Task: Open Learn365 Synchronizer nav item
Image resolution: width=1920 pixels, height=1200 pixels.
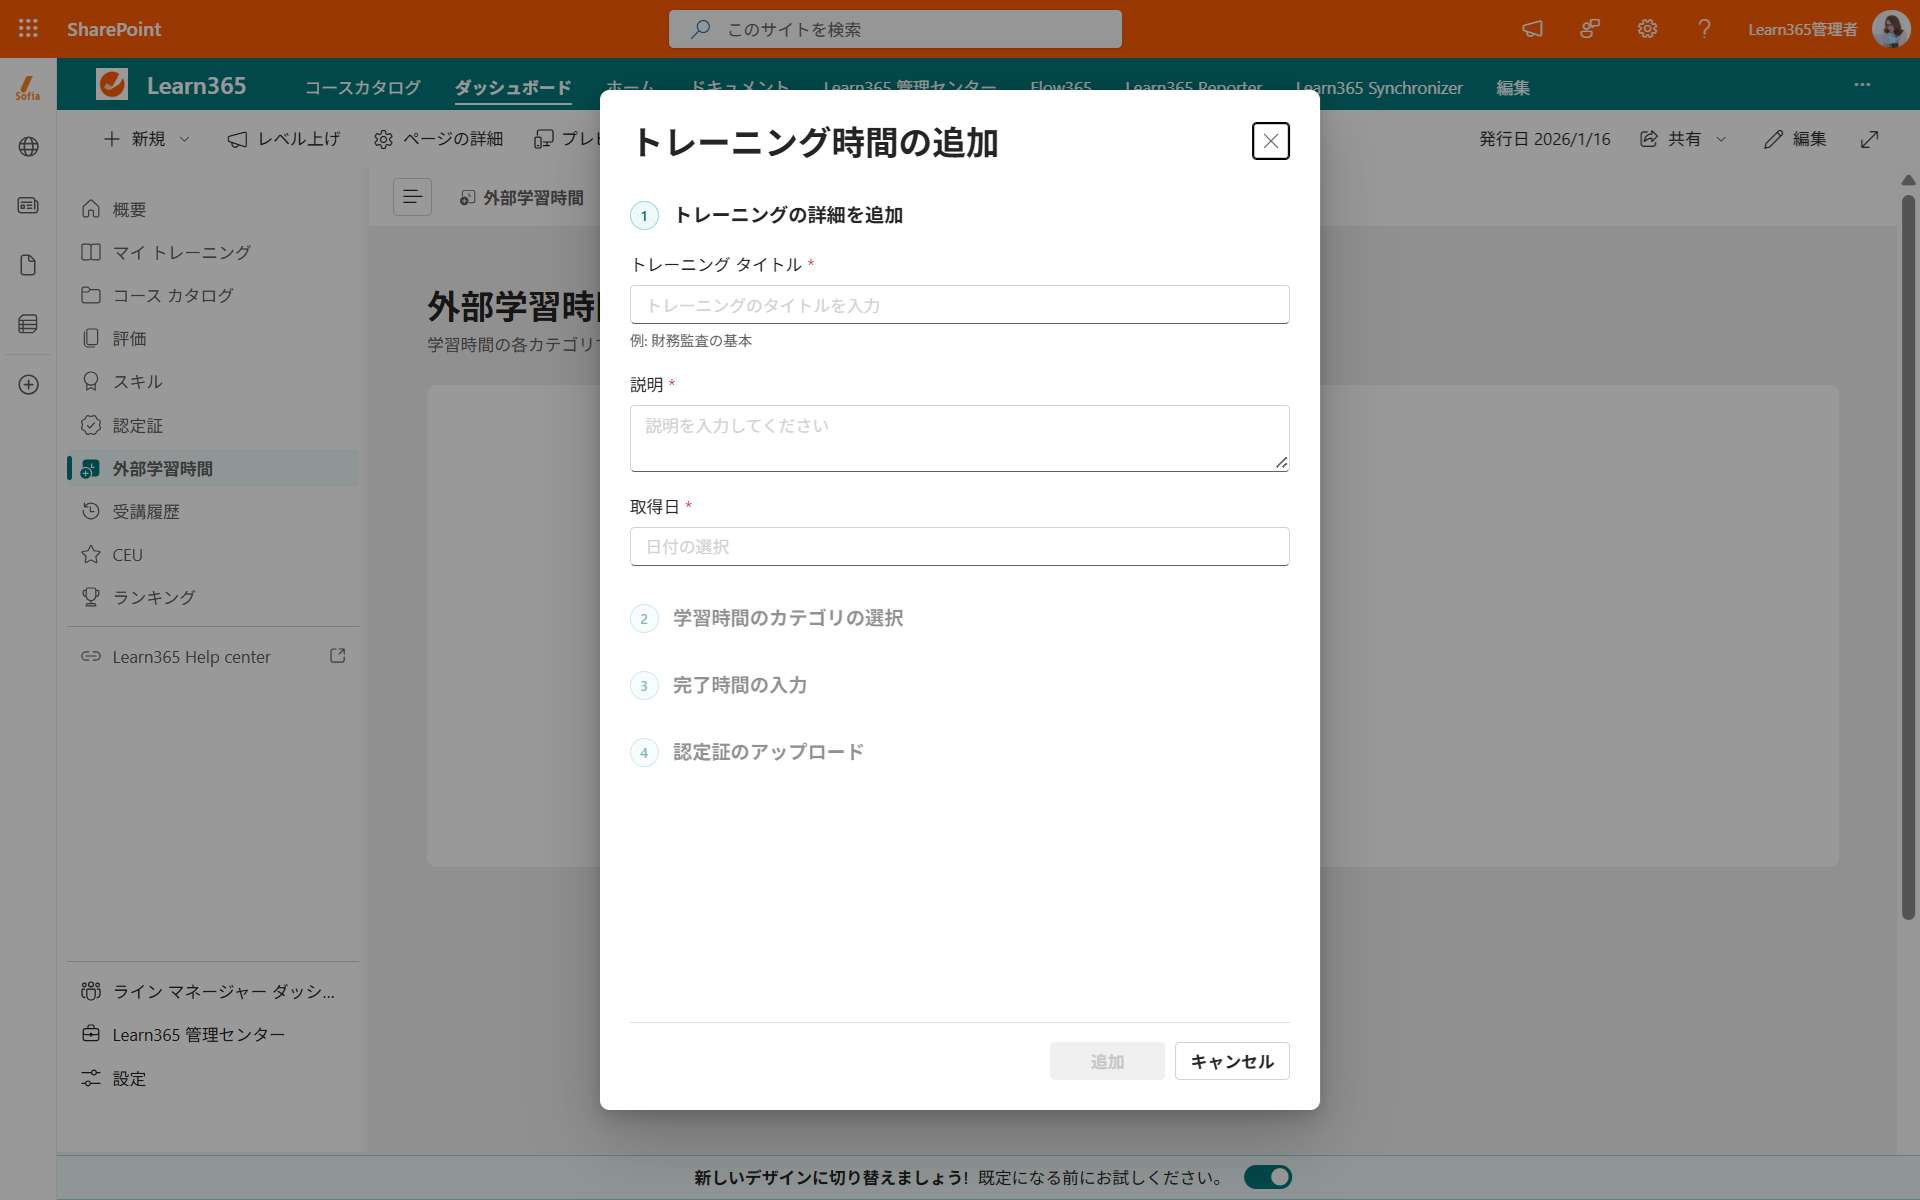Action: pyautogui.click(x=1379, y=88)
